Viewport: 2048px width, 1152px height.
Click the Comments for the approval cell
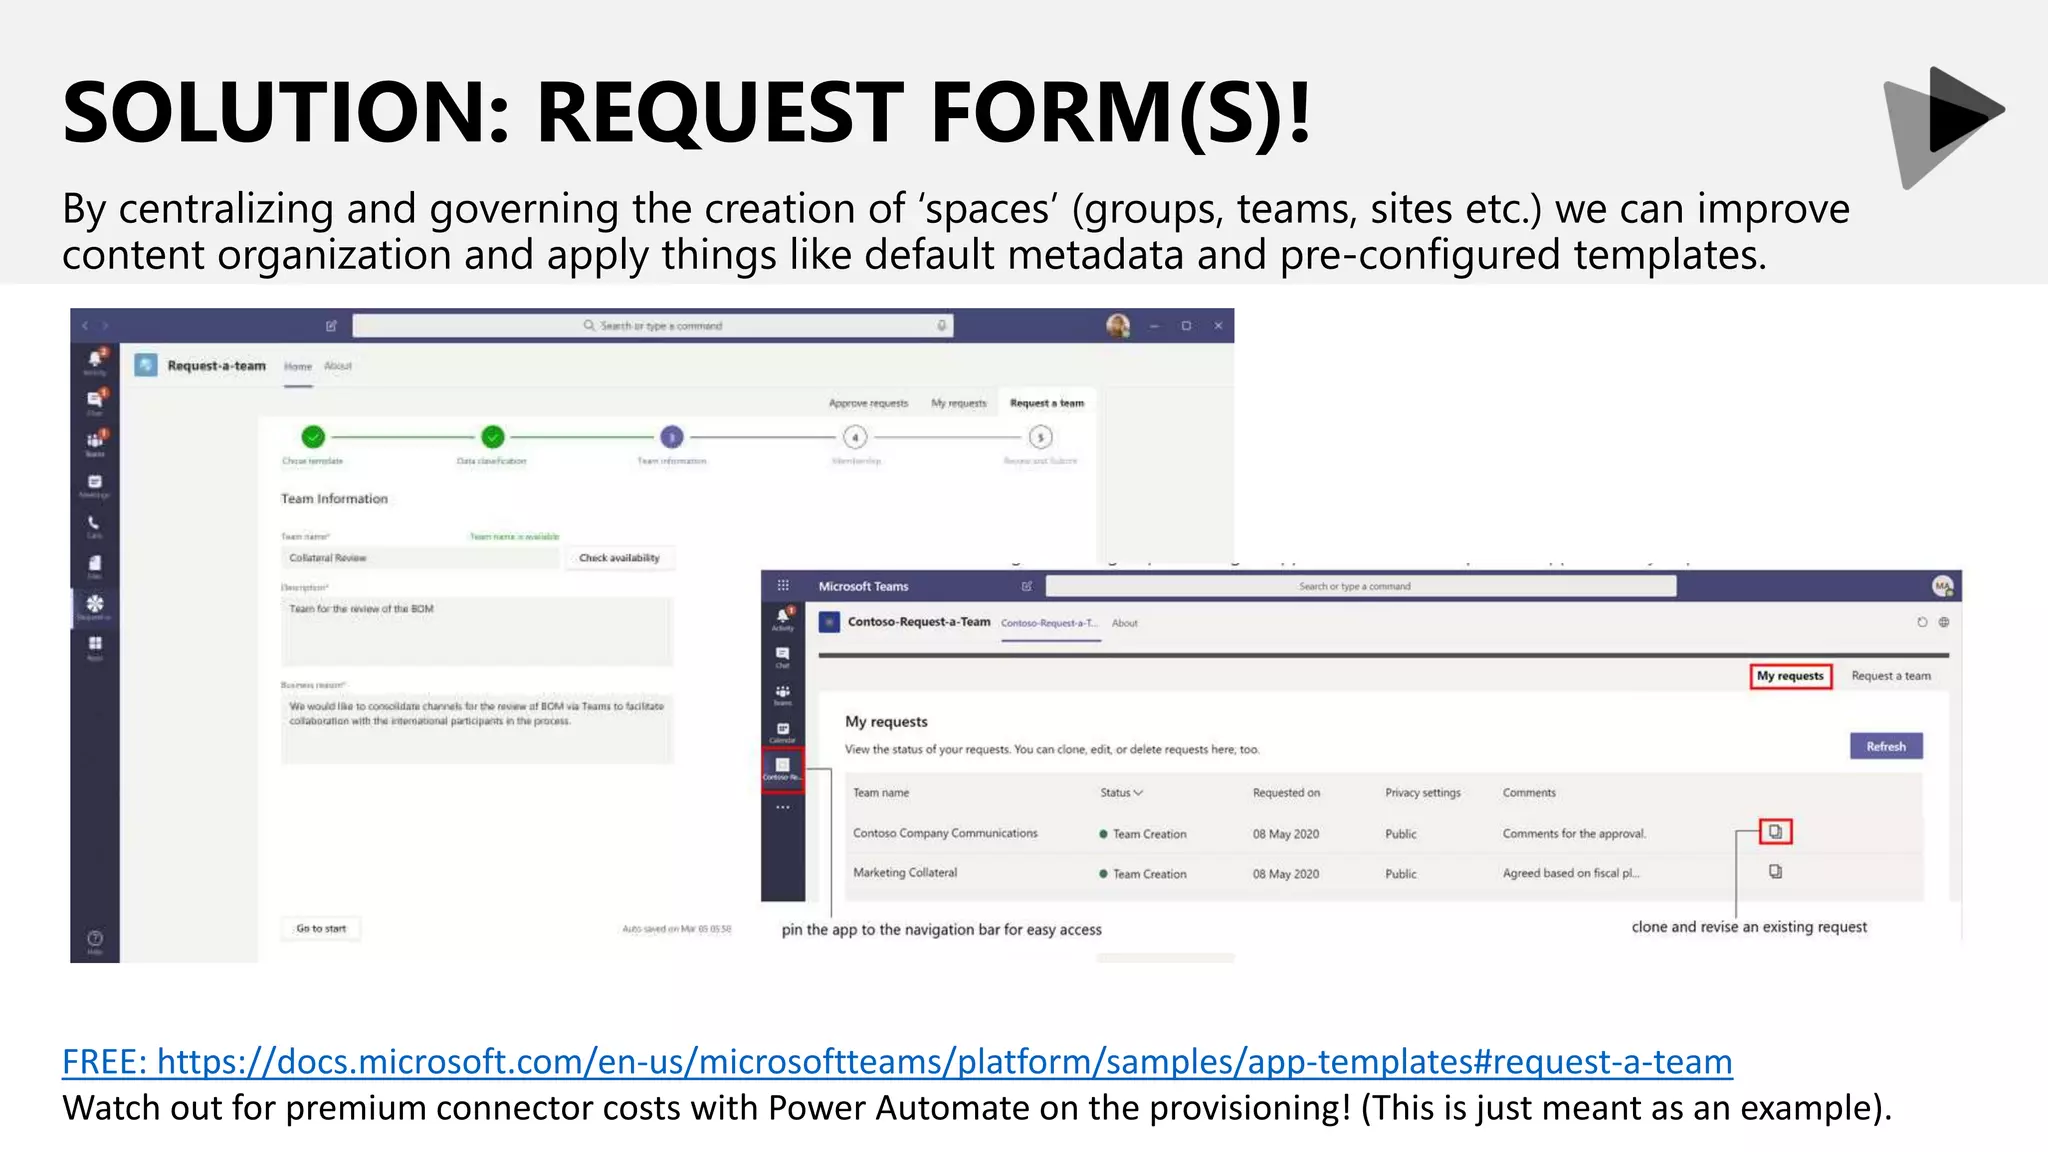pyautogui.click(x=1574, y=834)
